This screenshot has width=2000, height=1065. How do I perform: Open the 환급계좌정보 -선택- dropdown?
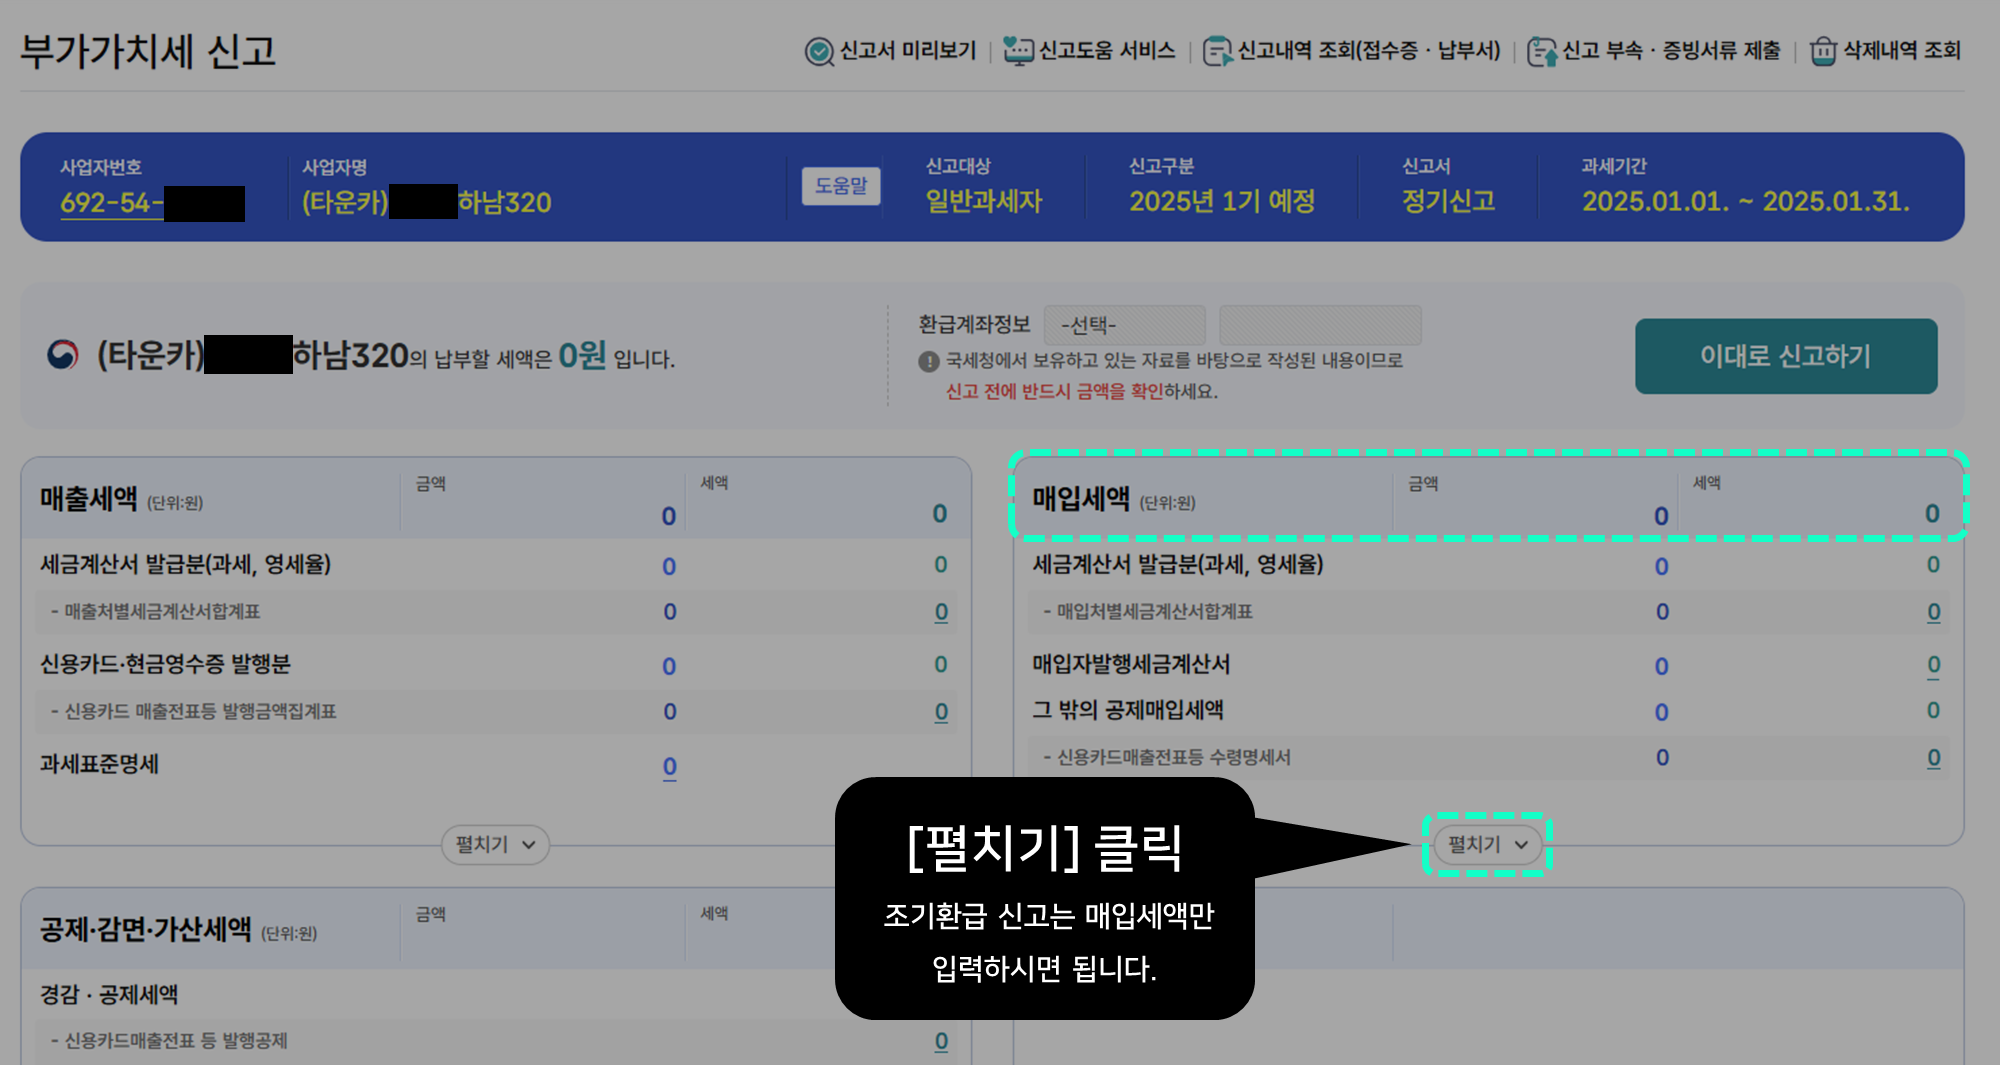(x=1124, y=325)
